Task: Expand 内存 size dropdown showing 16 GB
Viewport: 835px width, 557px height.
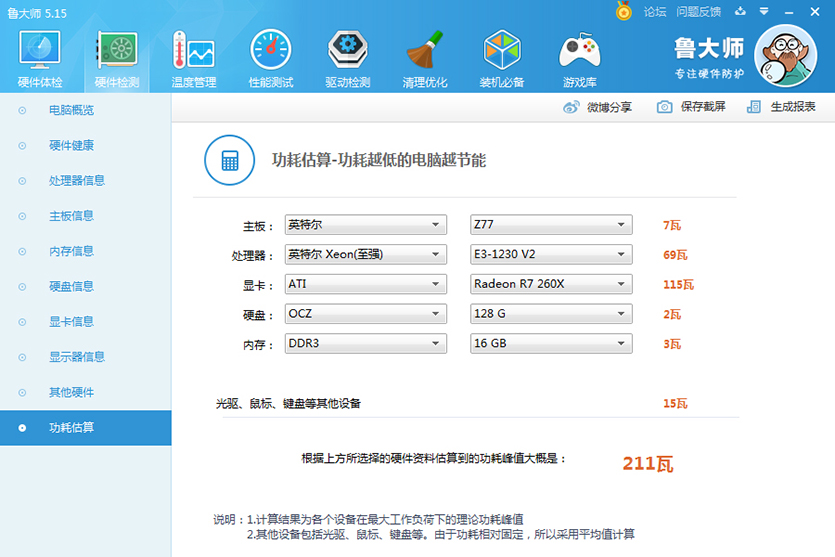Action: (x=551, y=343)
